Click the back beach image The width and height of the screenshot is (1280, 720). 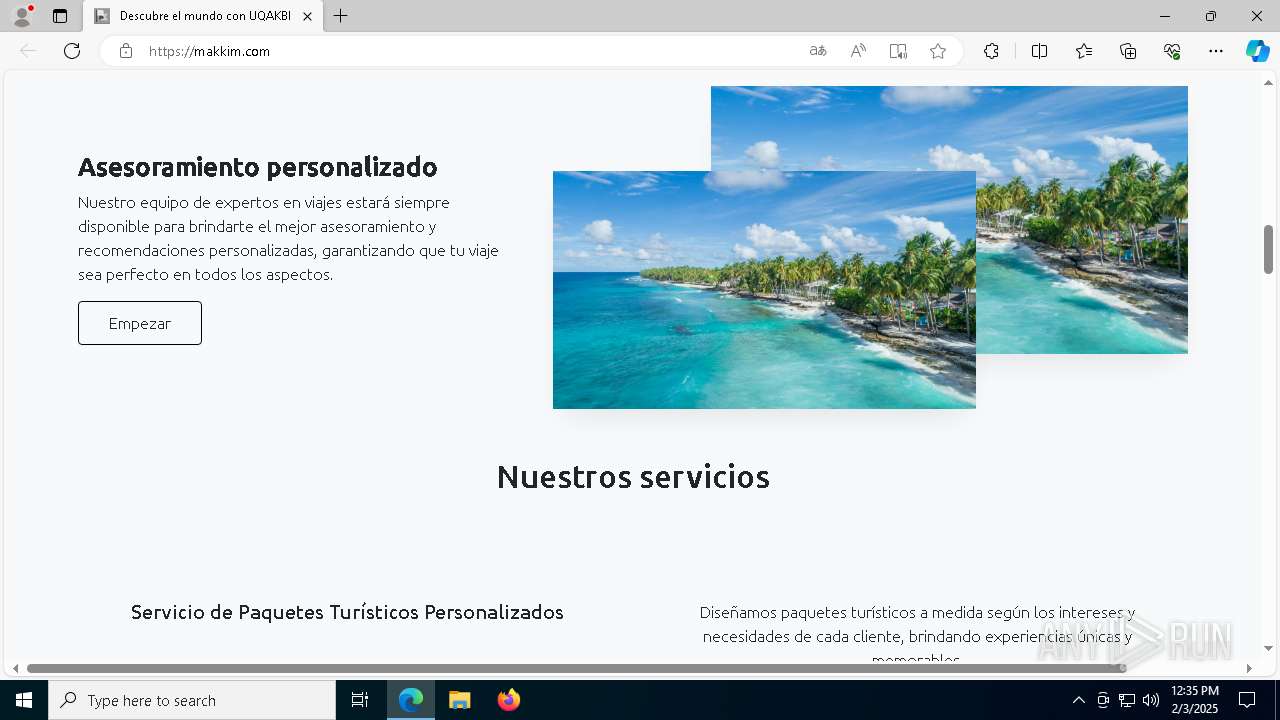[1082, 220]
